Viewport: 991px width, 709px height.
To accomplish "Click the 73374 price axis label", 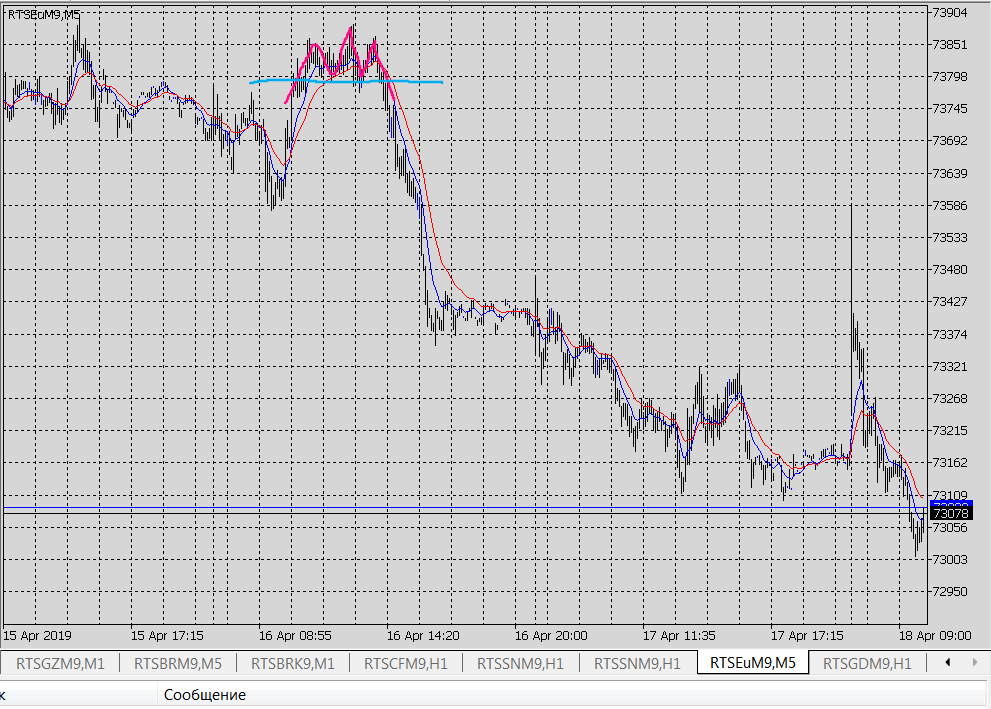I will 950,334.
